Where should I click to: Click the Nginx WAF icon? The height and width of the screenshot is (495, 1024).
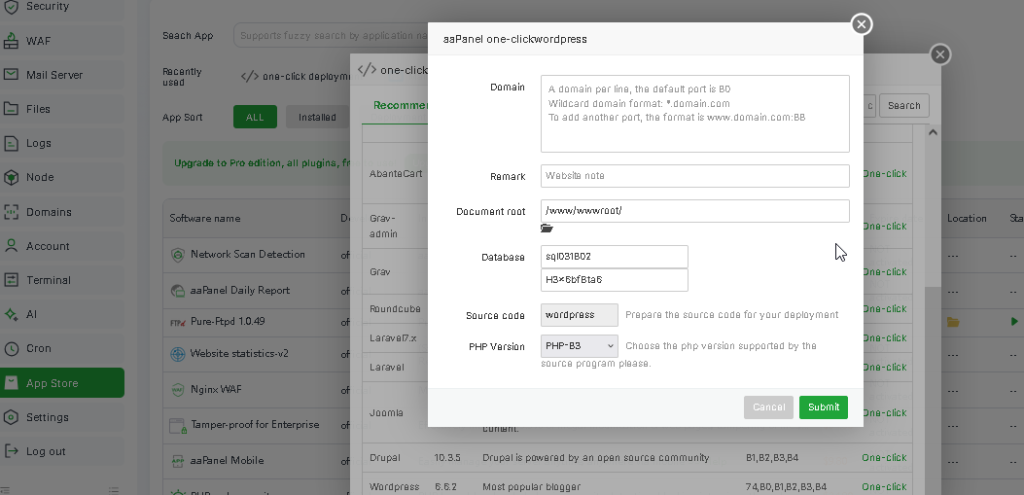click(177, 390)
